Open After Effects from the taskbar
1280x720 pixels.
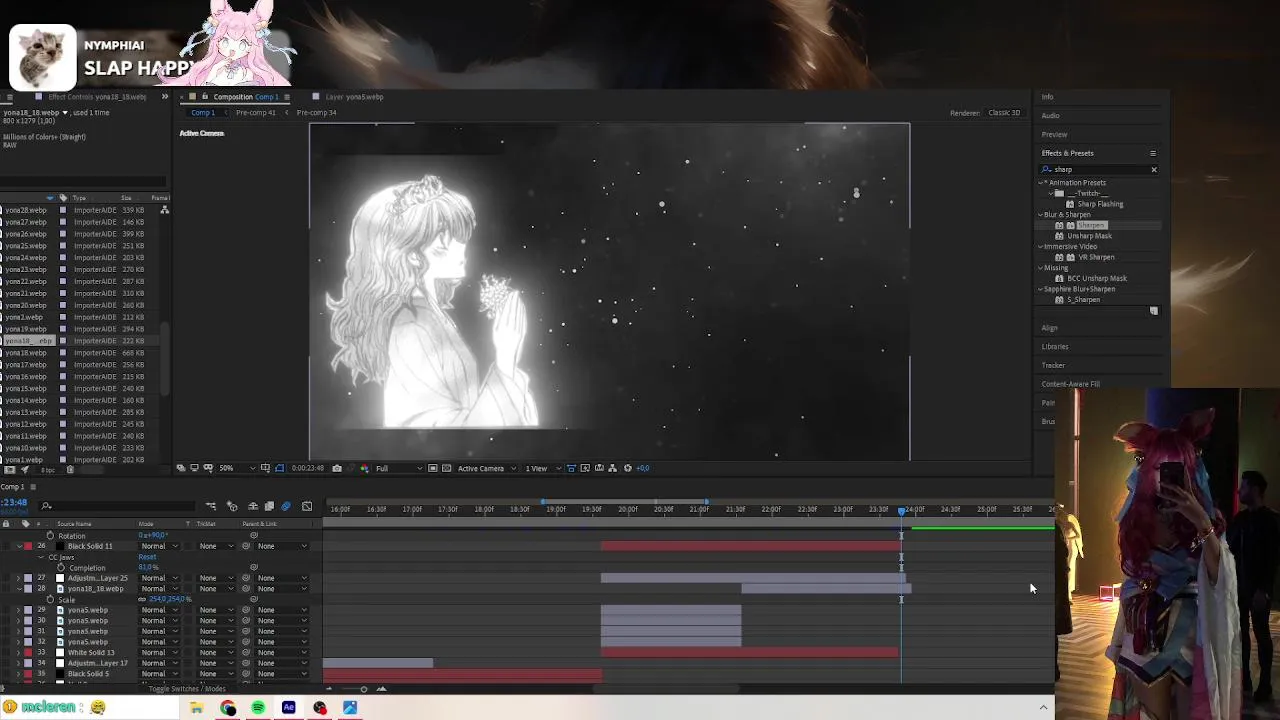(x=289, y=708)
